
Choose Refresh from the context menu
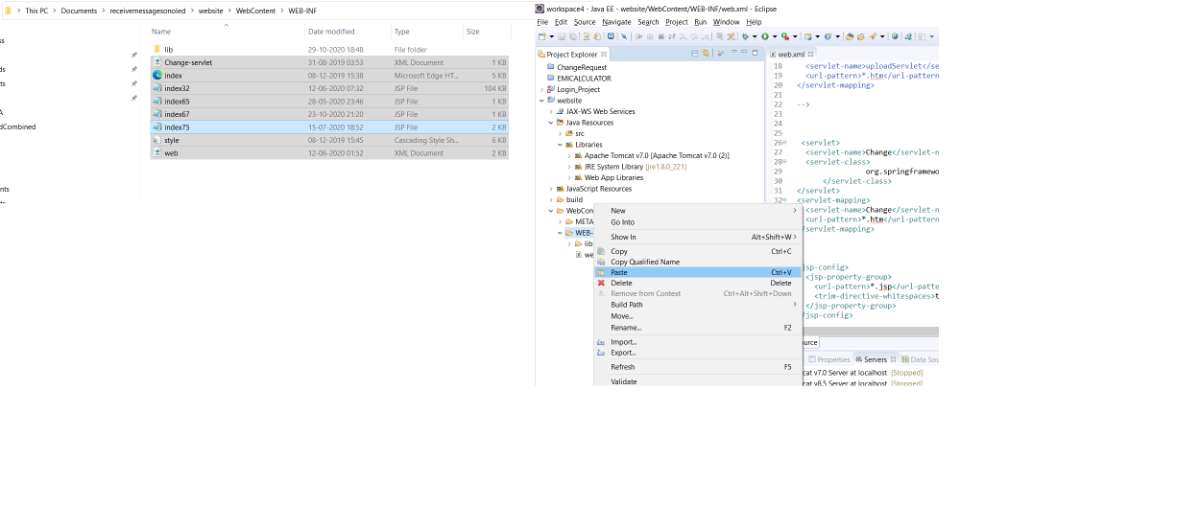698,367
